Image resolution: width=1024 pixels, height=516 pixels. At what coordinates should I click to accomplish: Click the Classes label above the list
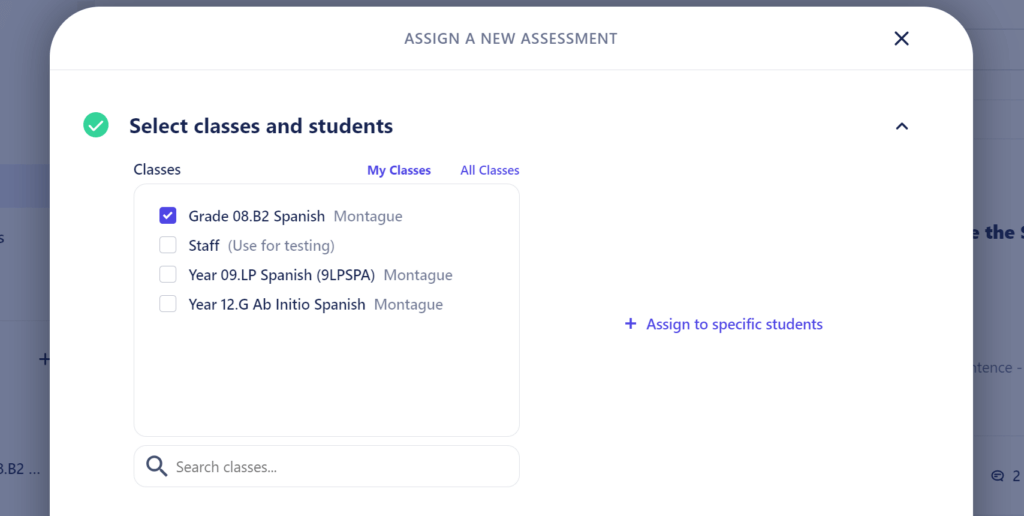click(x=157, y=170)
